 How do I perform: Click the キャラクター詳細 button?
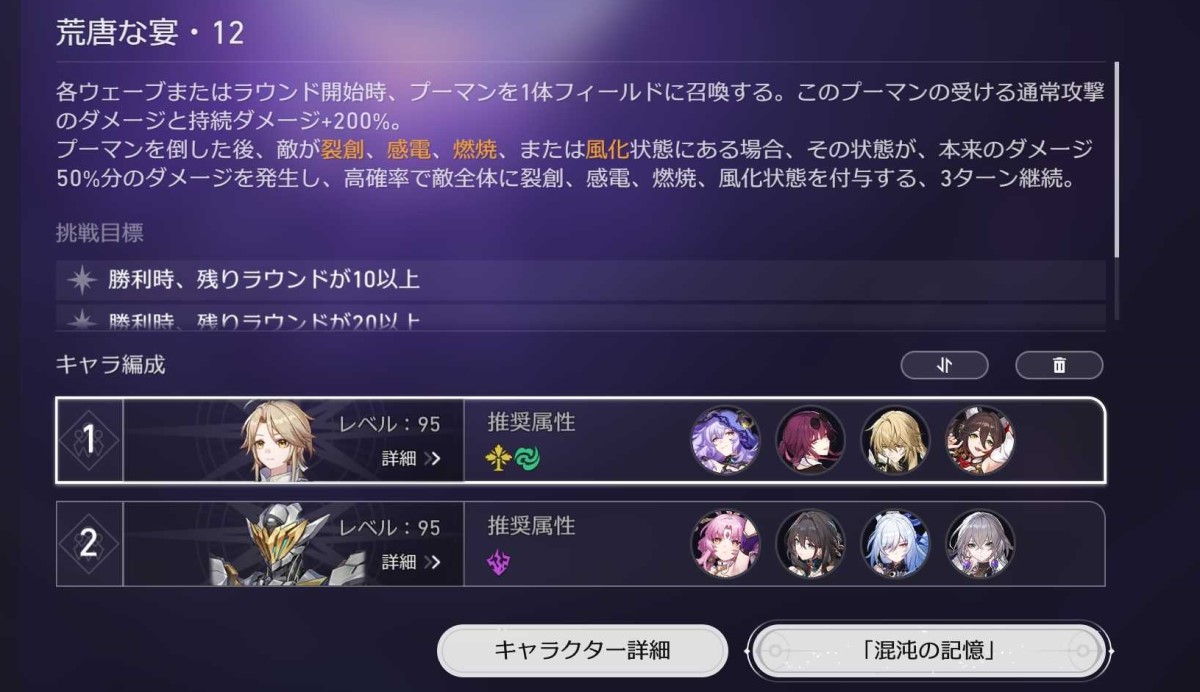[x=582, y=650]
